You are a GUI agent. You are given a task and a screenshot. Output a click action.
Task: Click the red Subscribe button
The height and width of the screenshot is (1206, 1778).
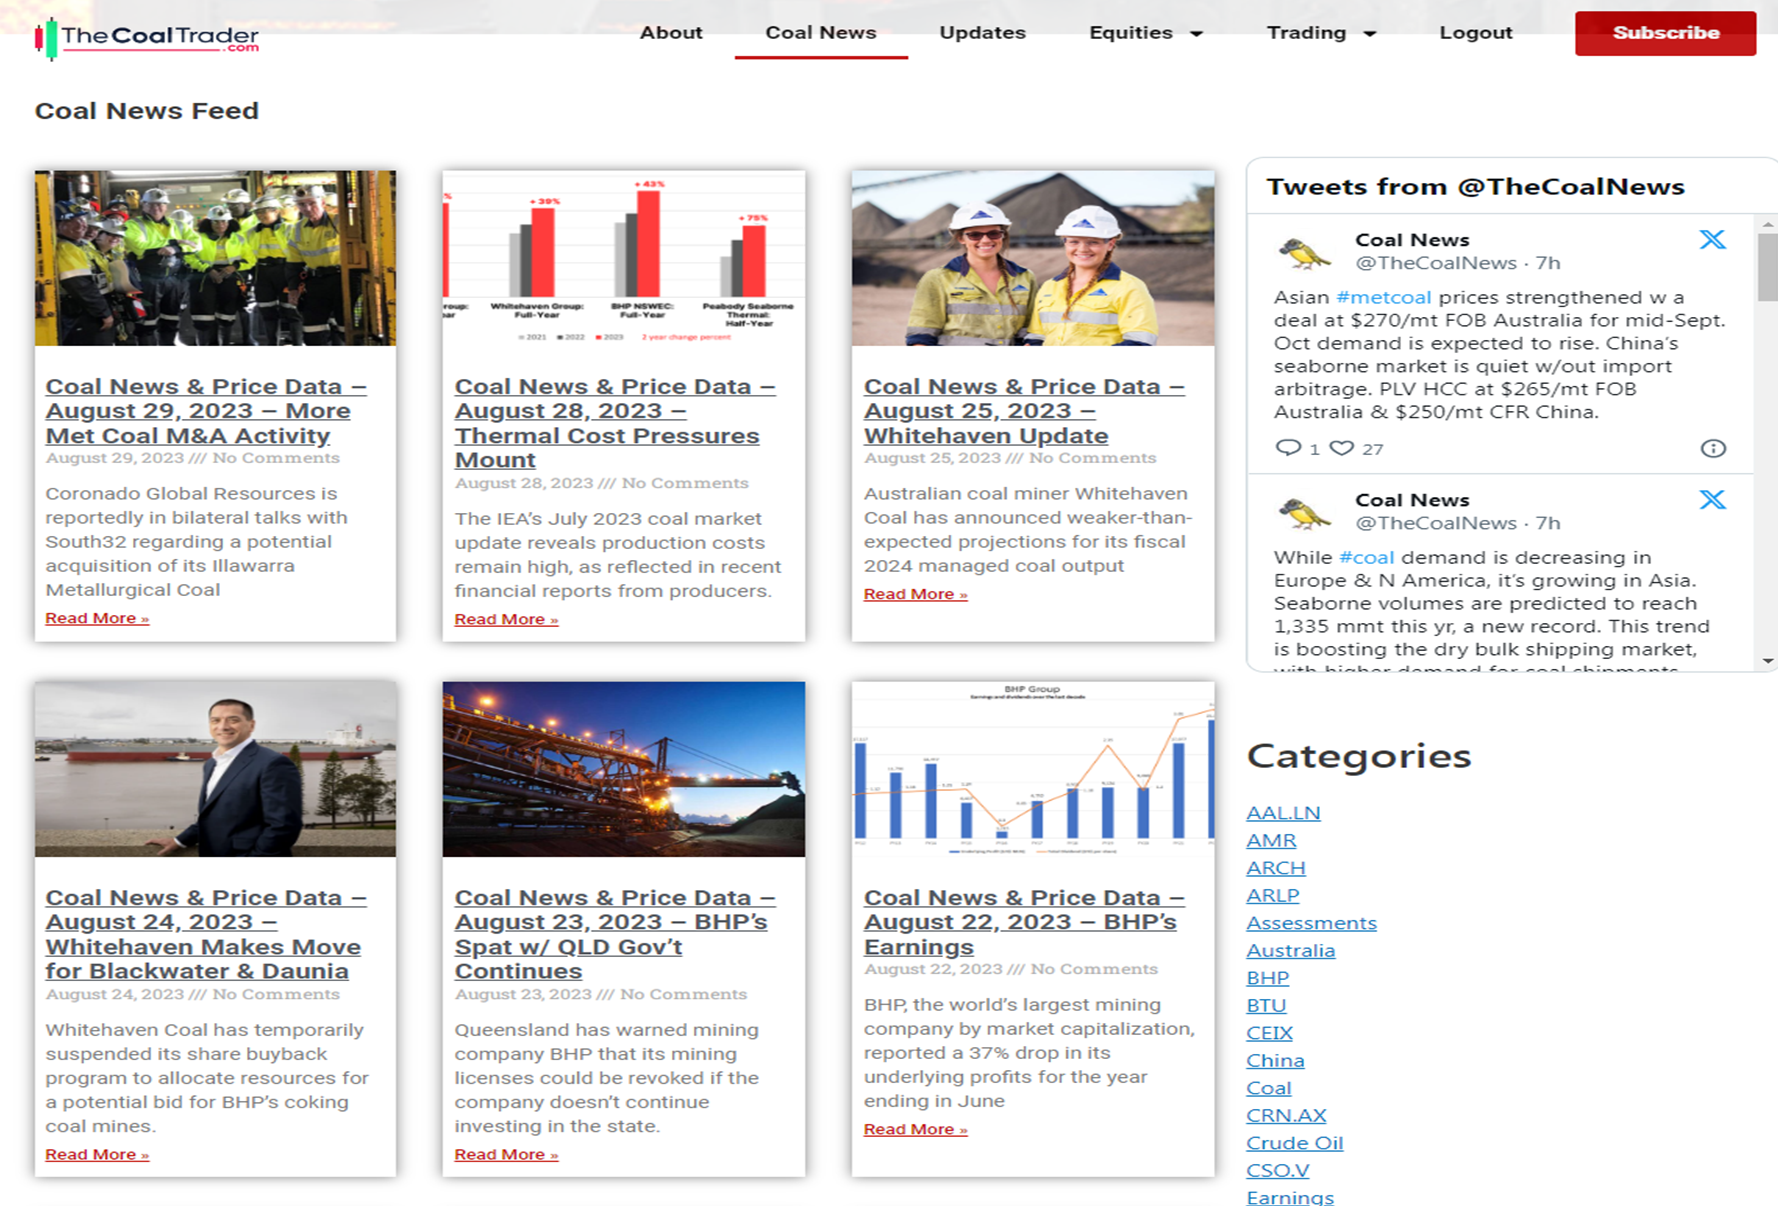(1665, 33)
